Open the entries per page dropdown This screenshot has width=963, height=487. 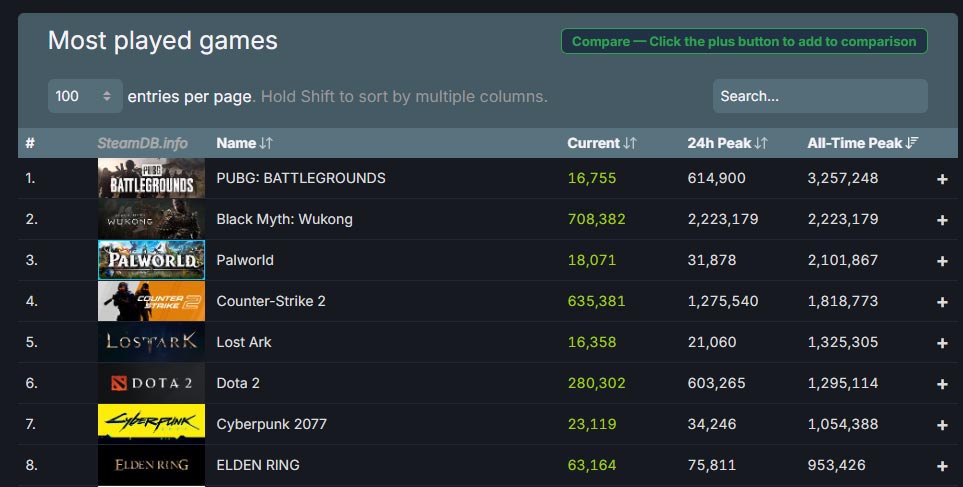[85, 96]
